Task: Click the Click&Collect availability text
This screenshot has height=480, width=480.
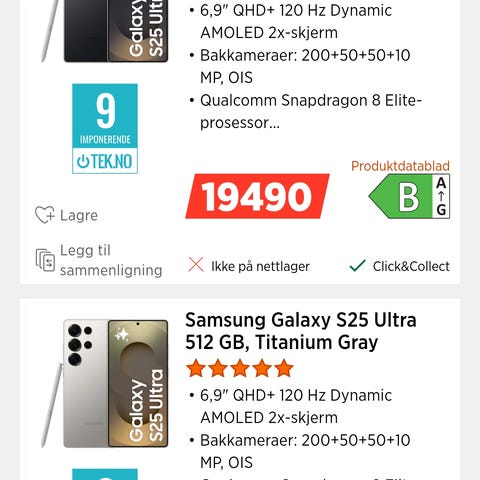Action: click(x=411, y=266)
